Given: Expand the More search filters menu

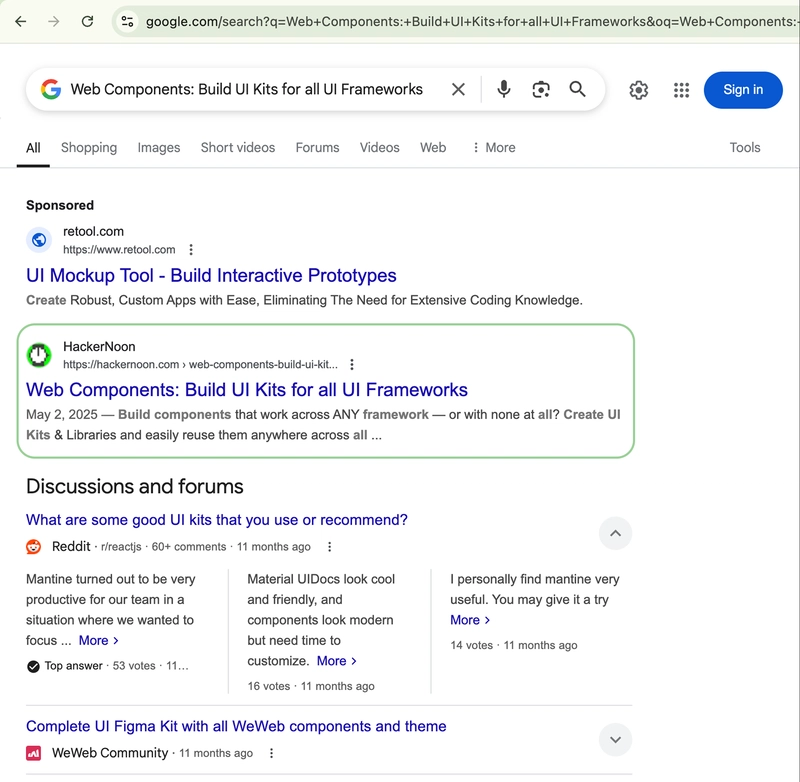Looking at the screenshot, I should tap(493, 147).
